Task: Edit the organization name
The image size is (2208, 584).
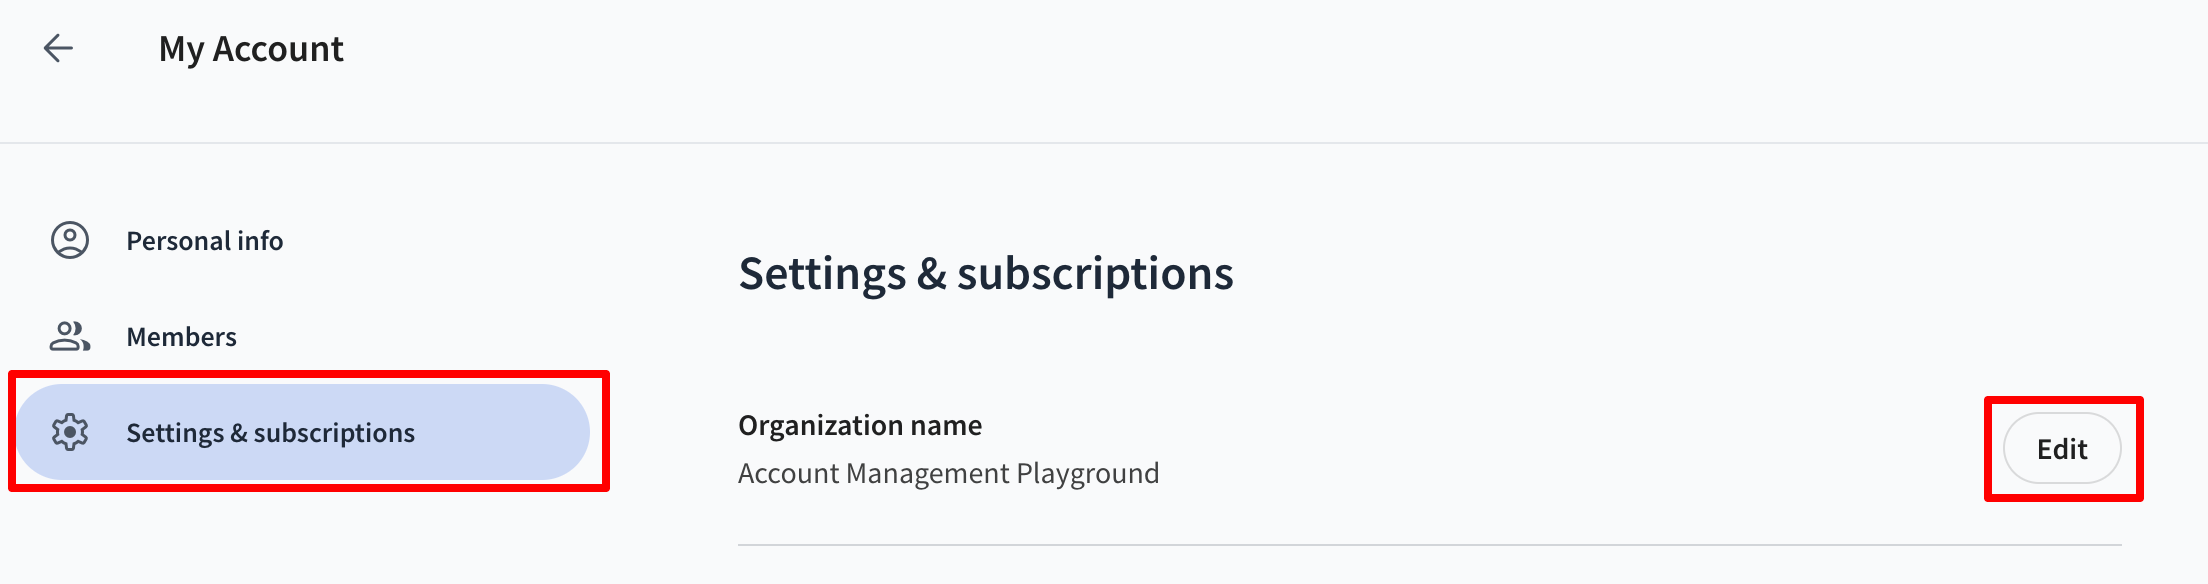Action: coord(2062,449)
